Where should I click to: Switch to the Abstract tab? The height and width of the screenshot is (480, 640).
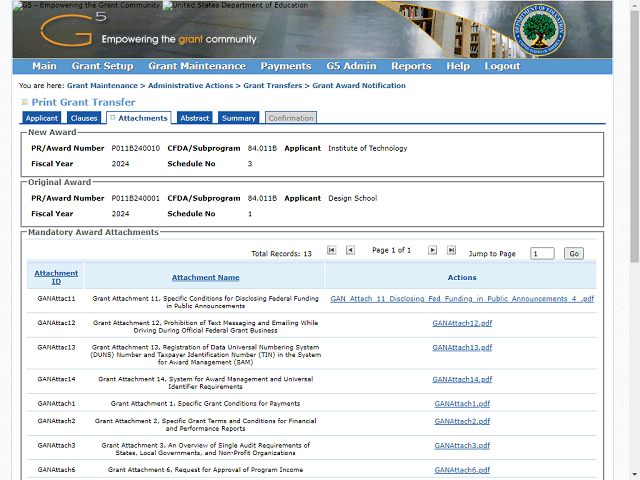195,118
